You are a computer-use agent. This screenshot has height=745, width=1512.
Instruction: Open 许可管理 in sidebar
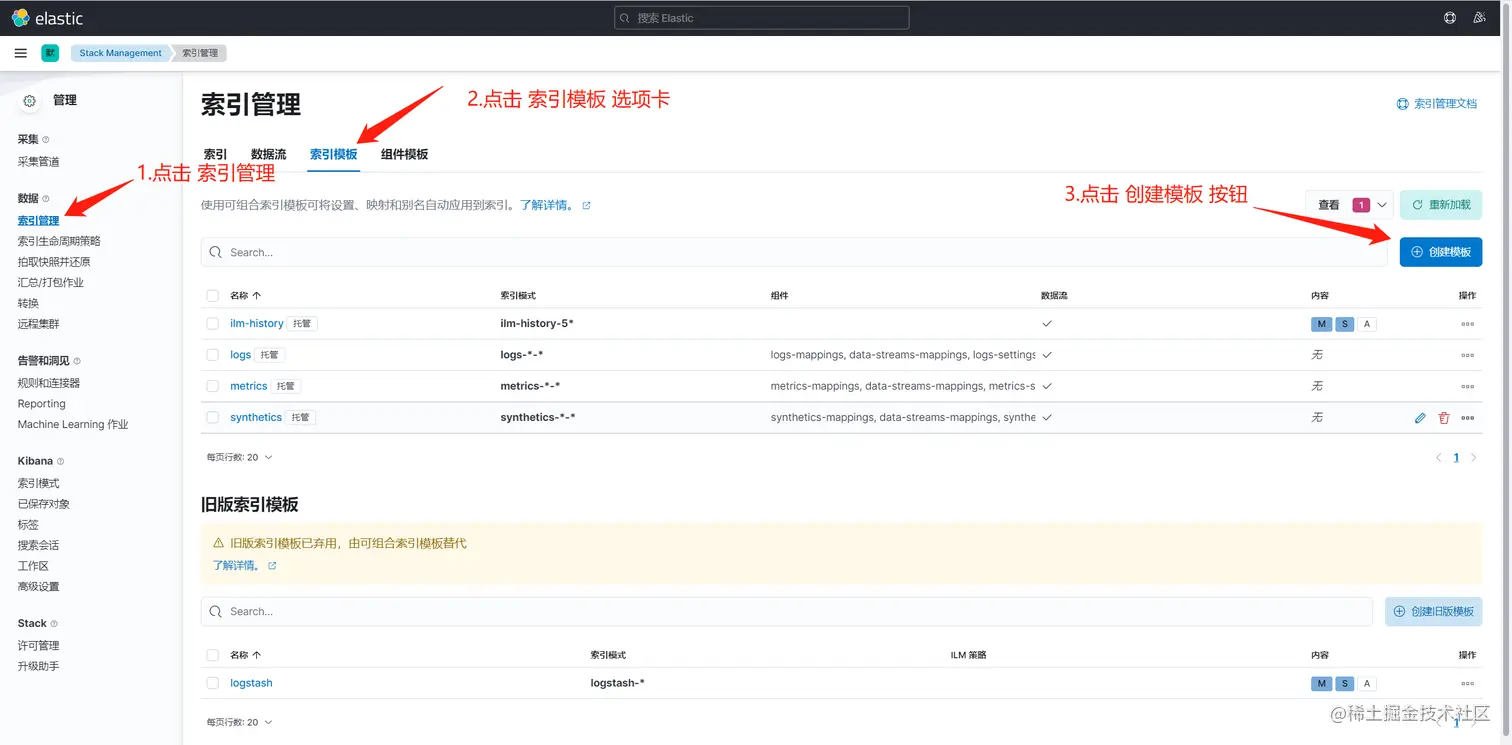point(38,646)
